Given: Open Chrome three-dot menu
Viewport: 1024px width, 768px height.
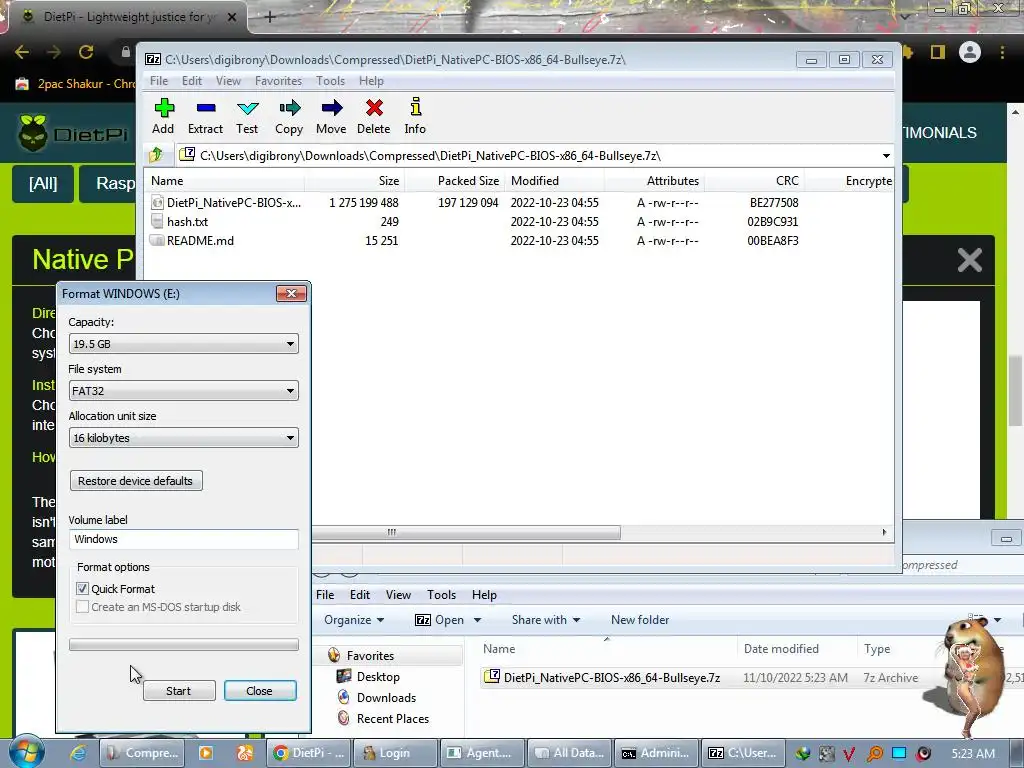Looking at the screenshot, I should point(1002,52).
